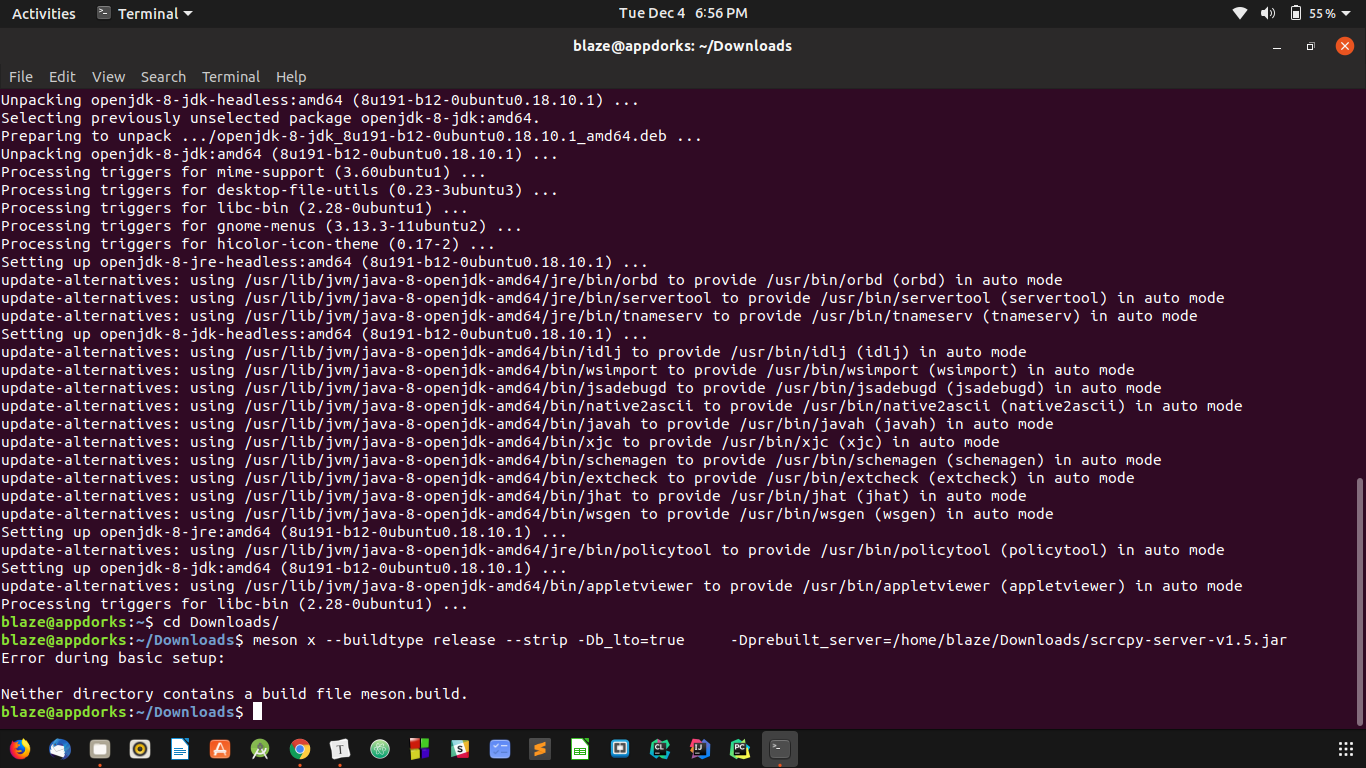Open the File menu in Terminal

pos(20,77)
